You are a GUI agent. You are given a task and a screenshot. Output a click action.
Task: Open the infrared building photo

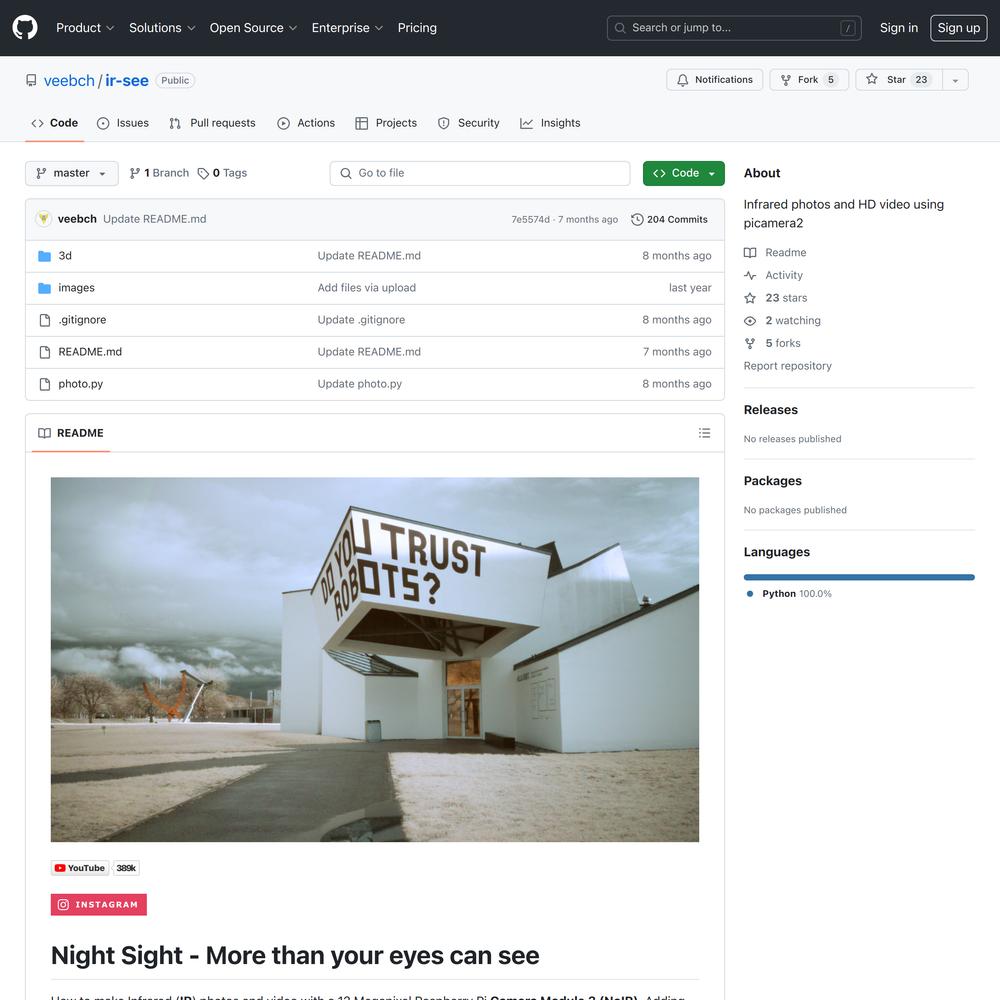[375, 659]
